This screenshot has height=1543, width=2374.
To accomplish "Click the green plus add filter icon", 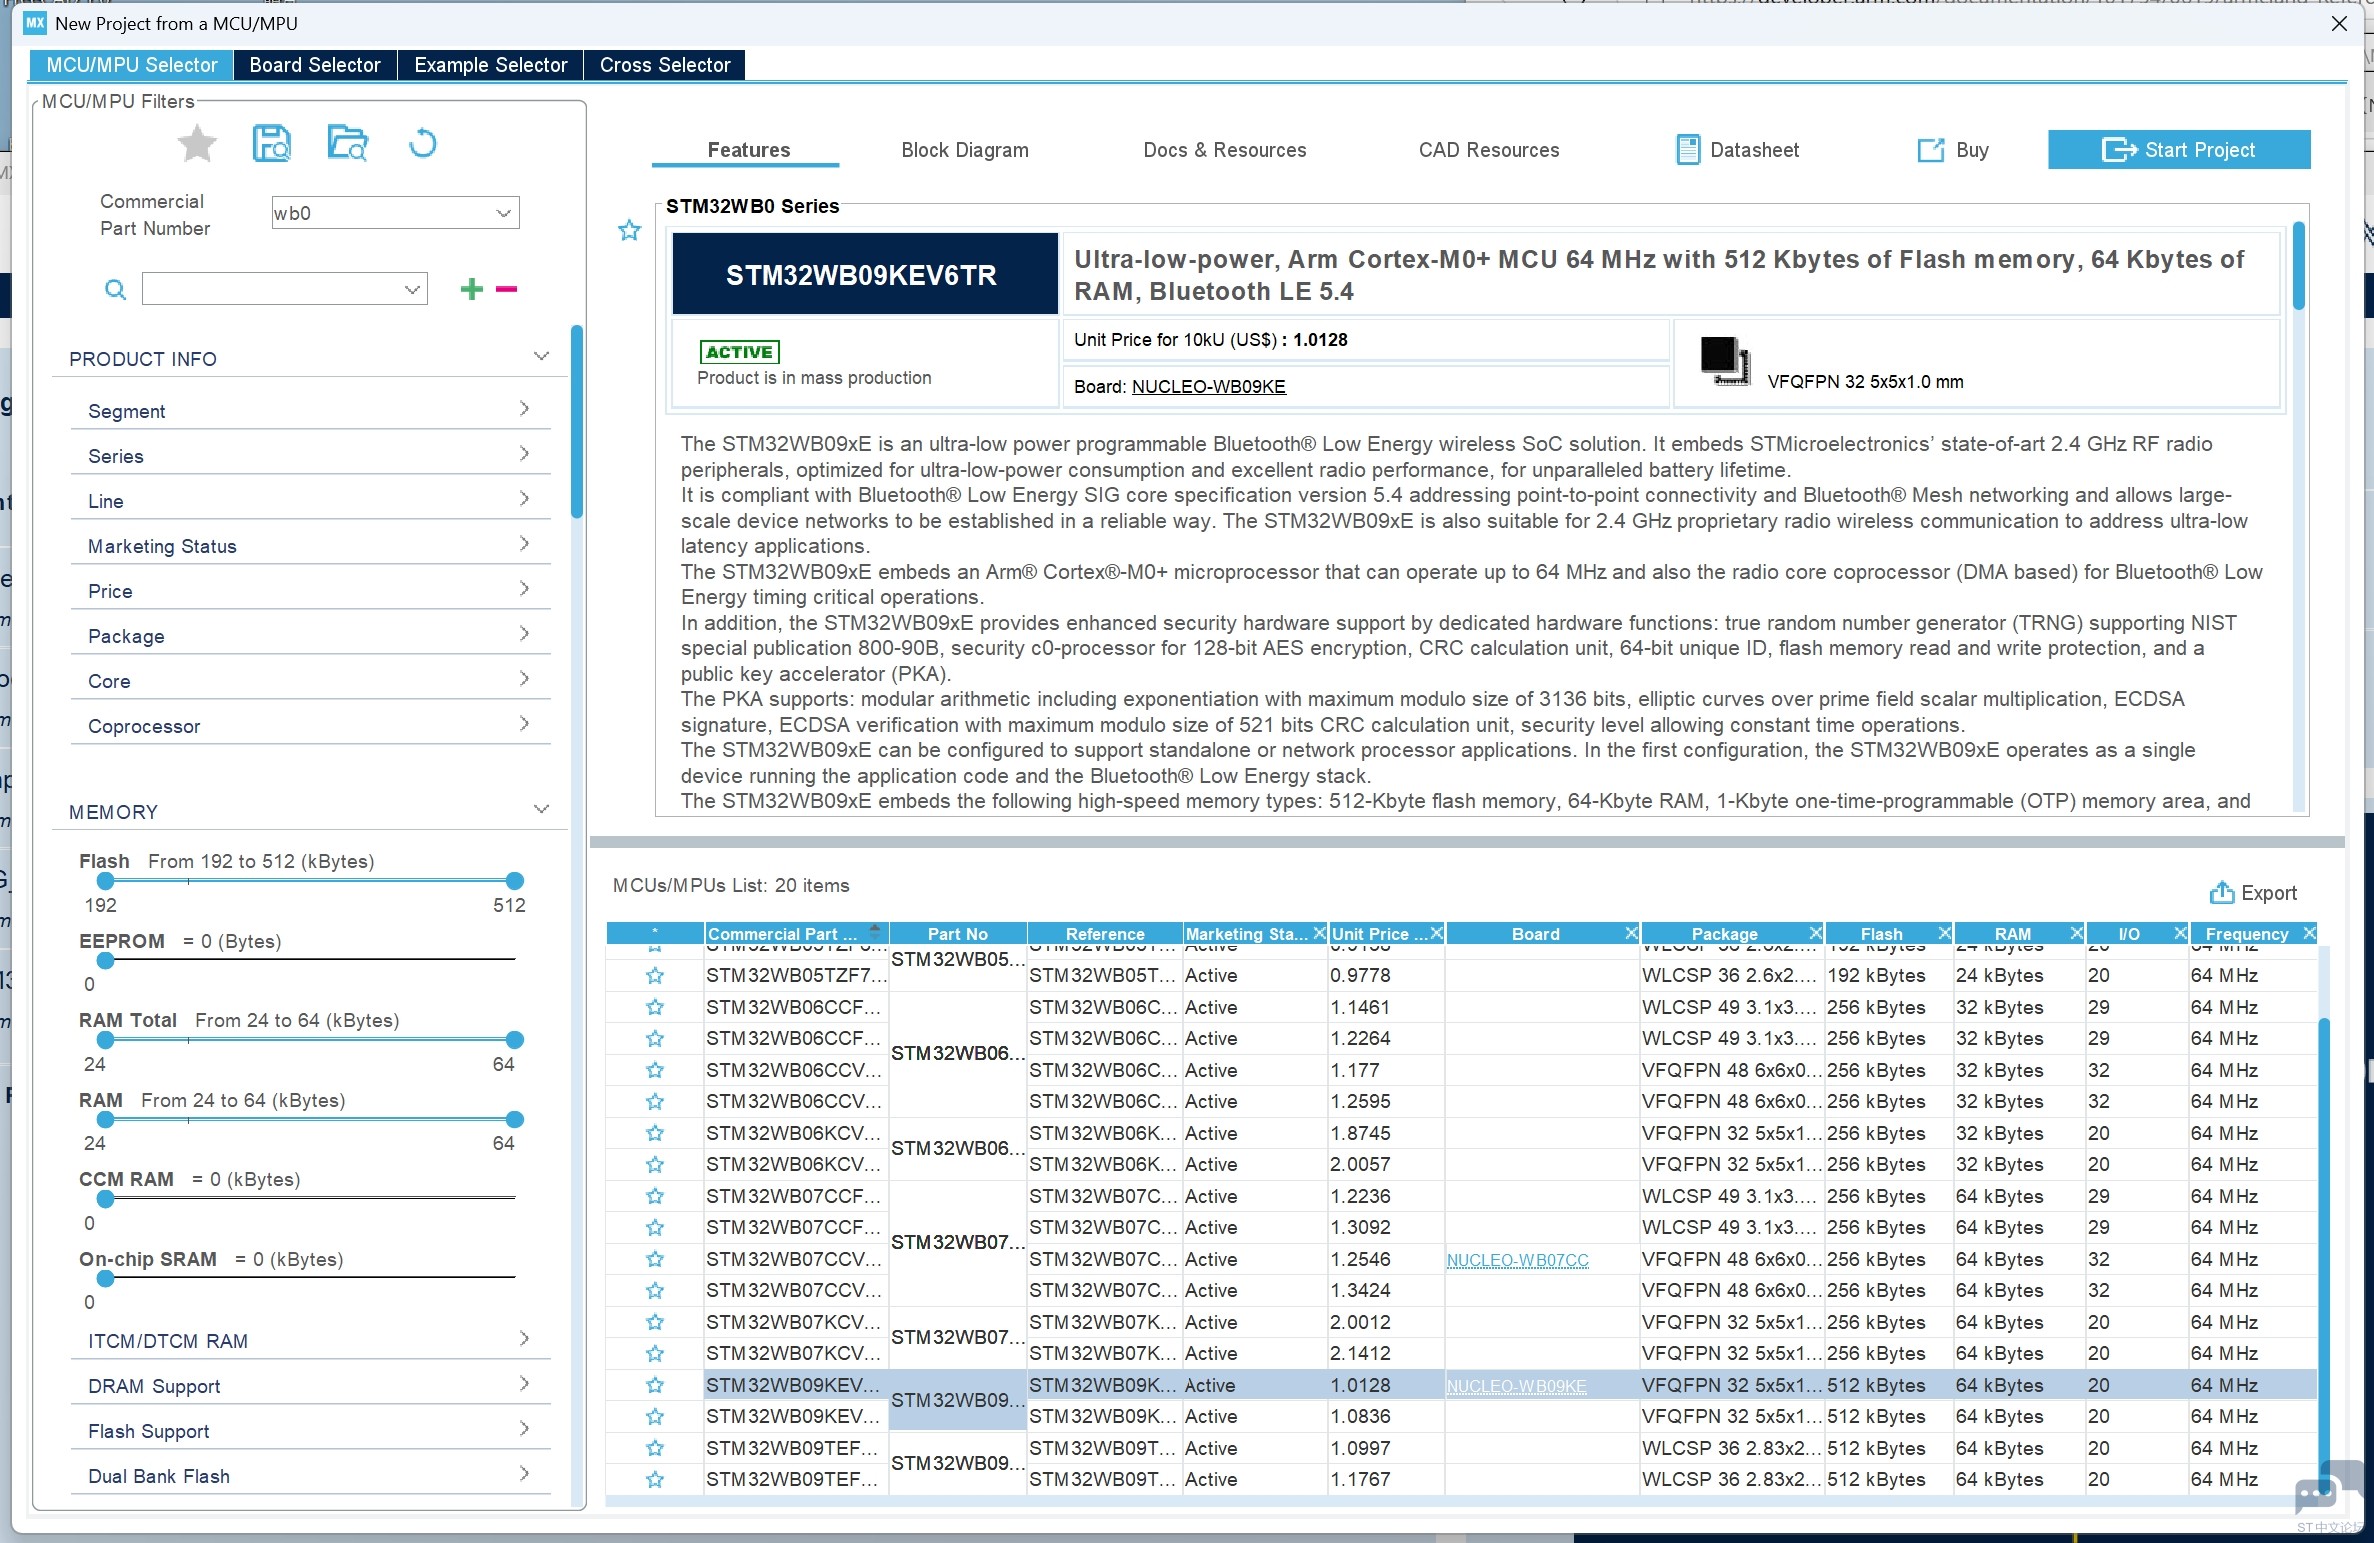I will (471, 290).
